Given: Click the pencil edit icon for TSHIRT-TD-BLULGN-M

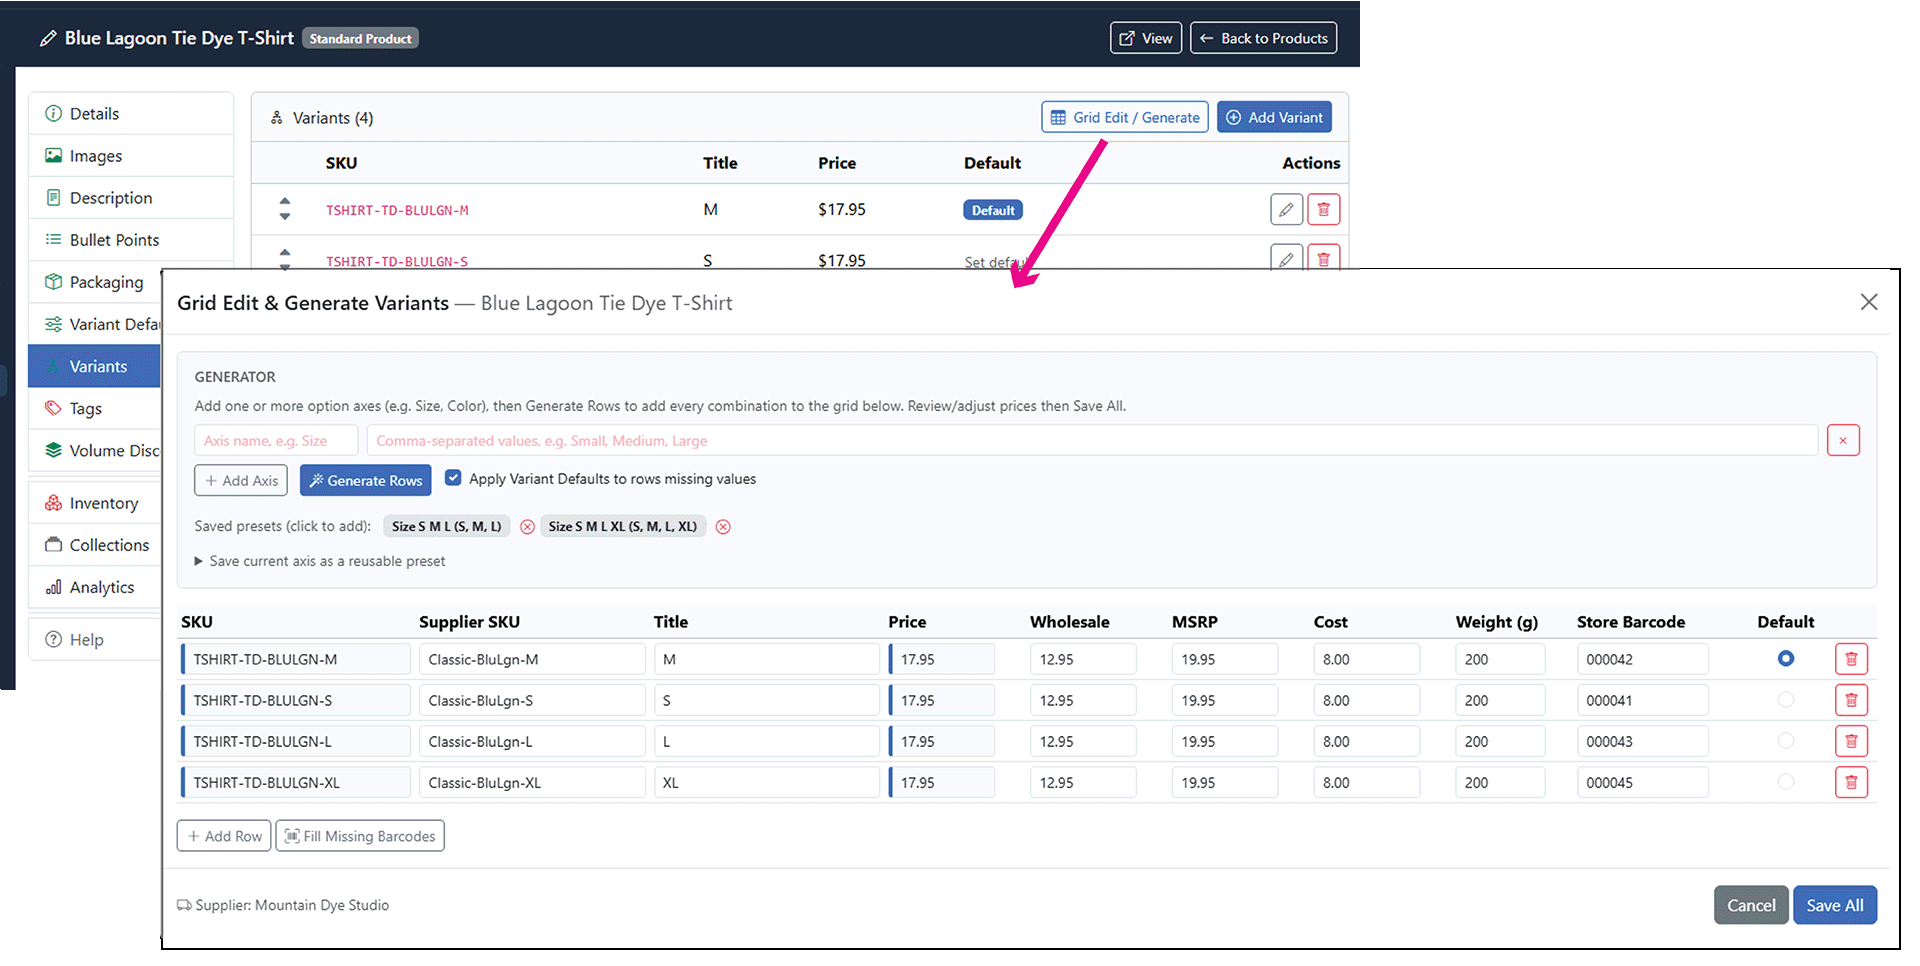Looking at the screenshot, I should (1287, 210).
